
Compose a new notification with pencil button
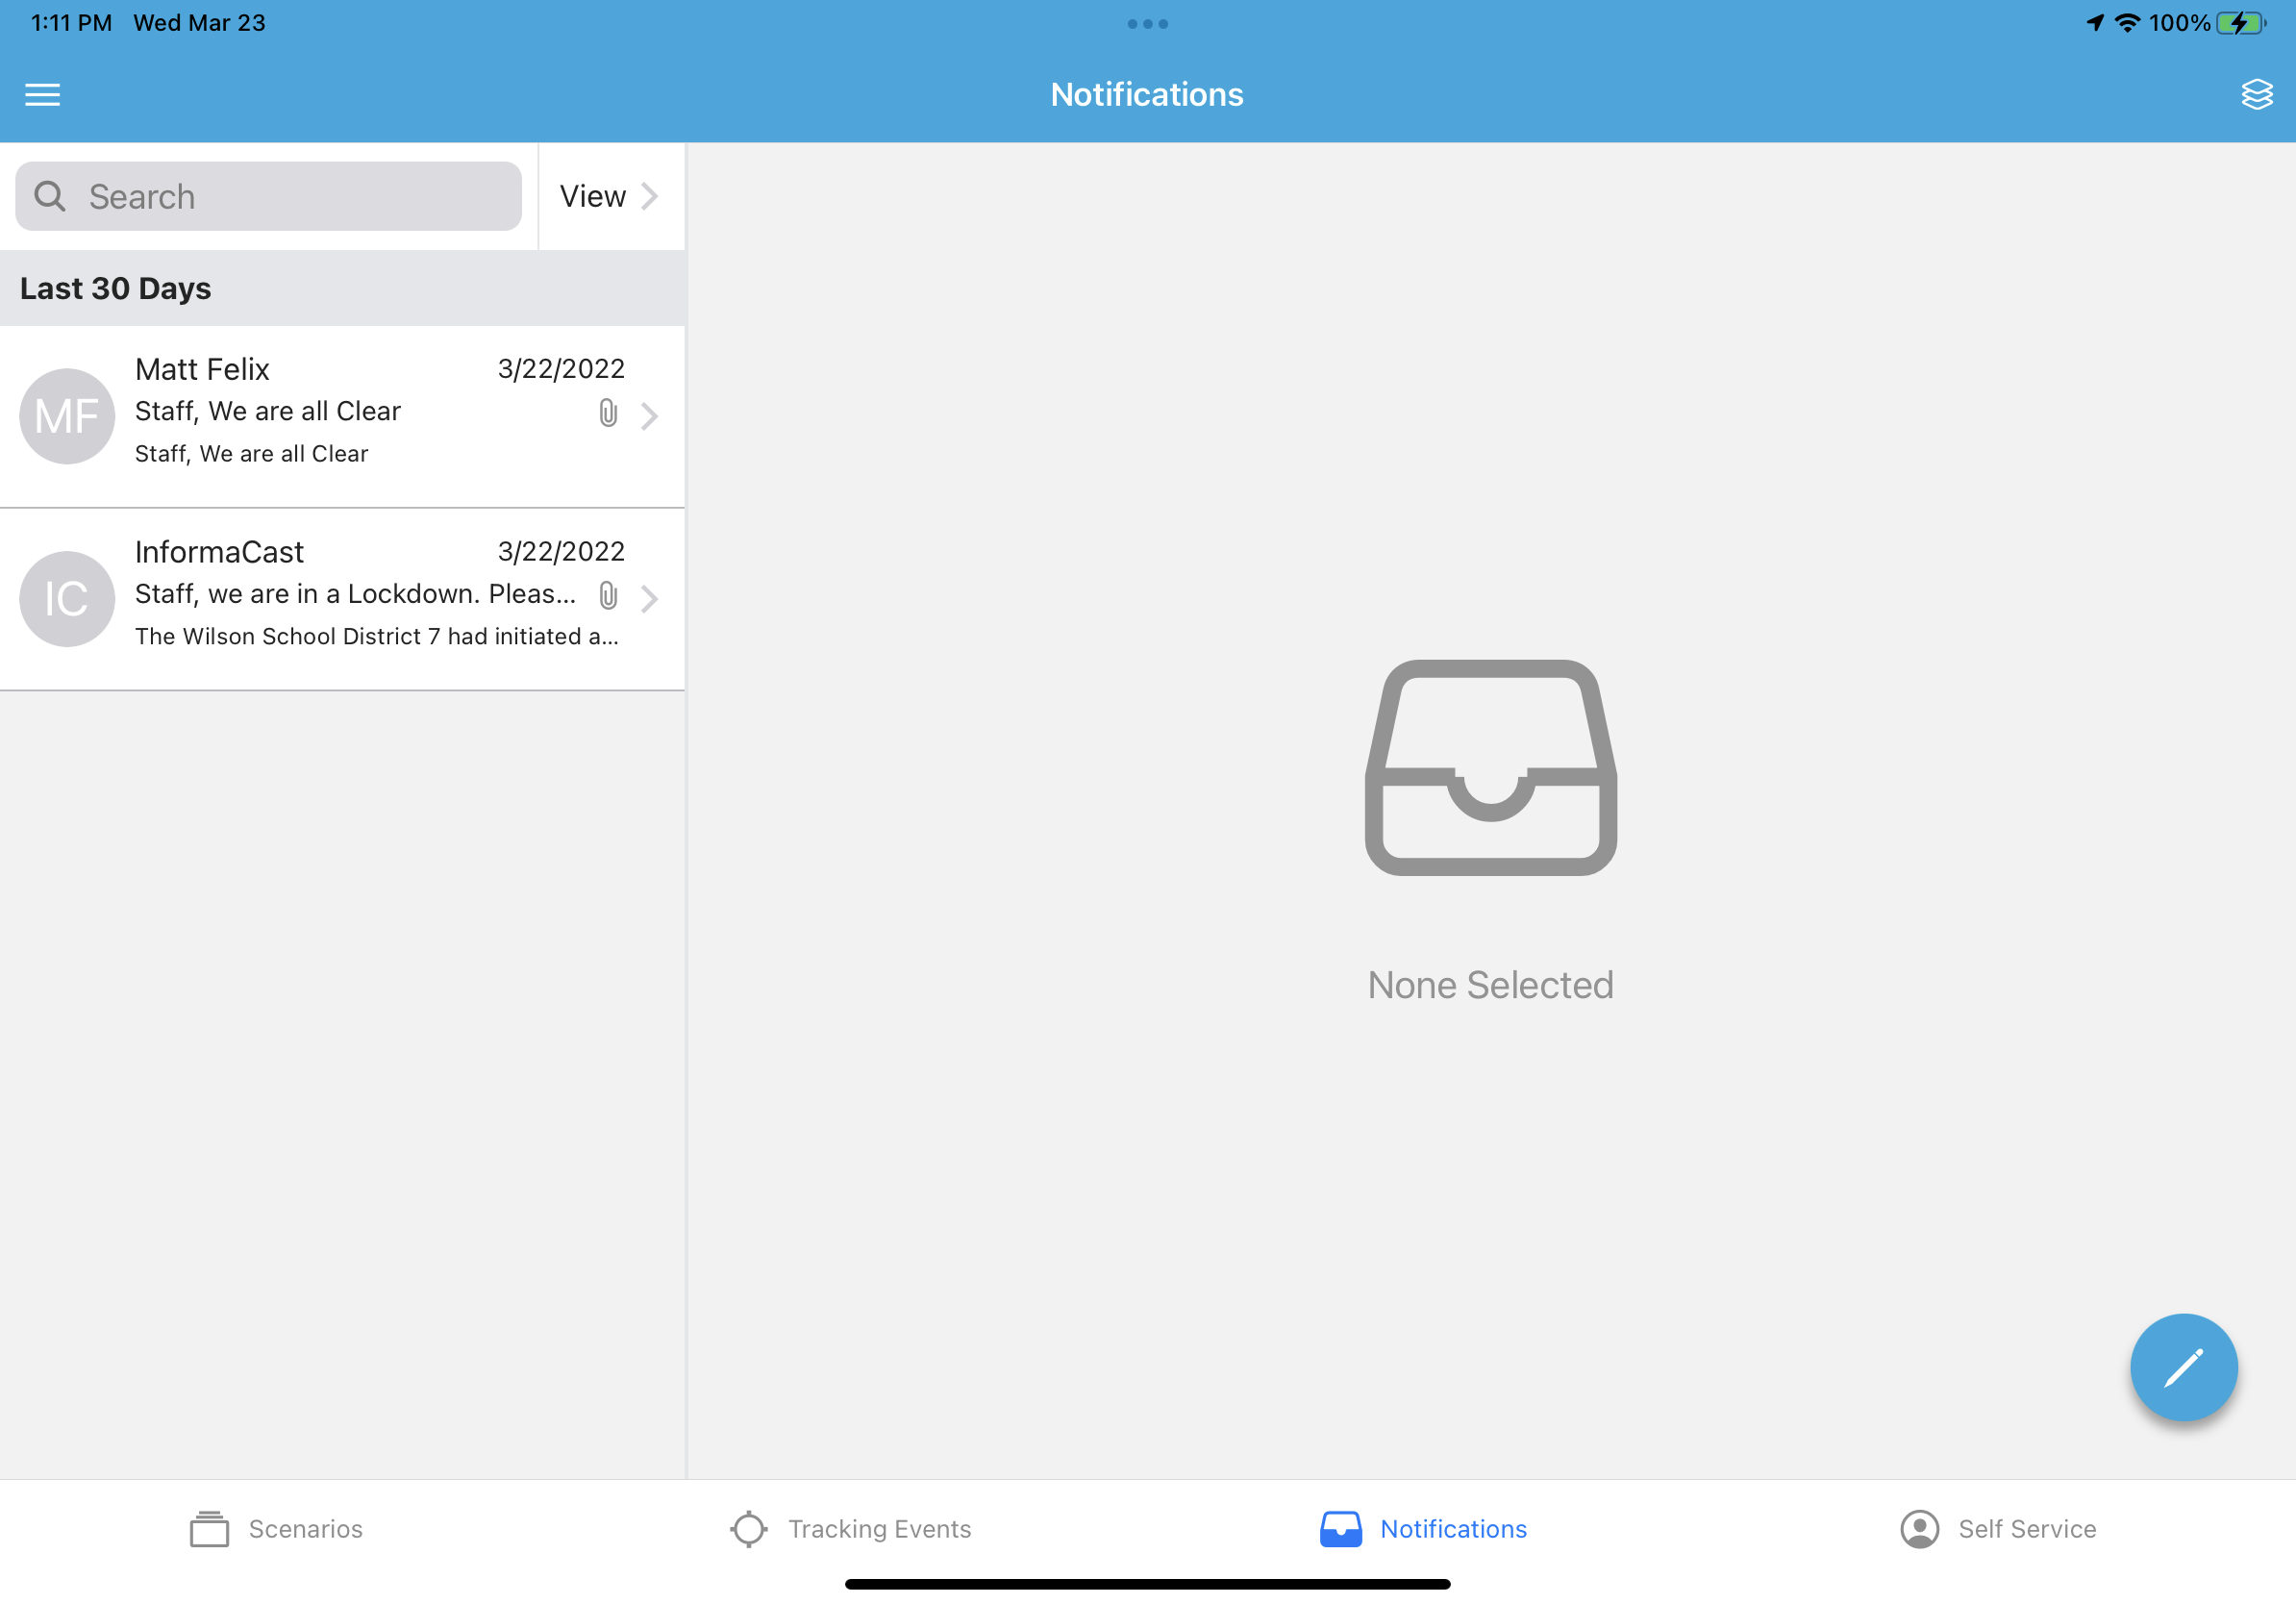[2183, 1367]
